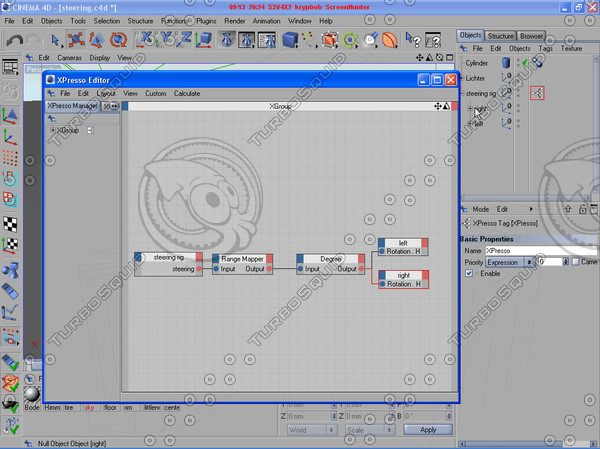Image resolution: width=600 pixels, height=449 pixels.
Task: Toggle the Enable checkbox
Action: coord(469,273)
